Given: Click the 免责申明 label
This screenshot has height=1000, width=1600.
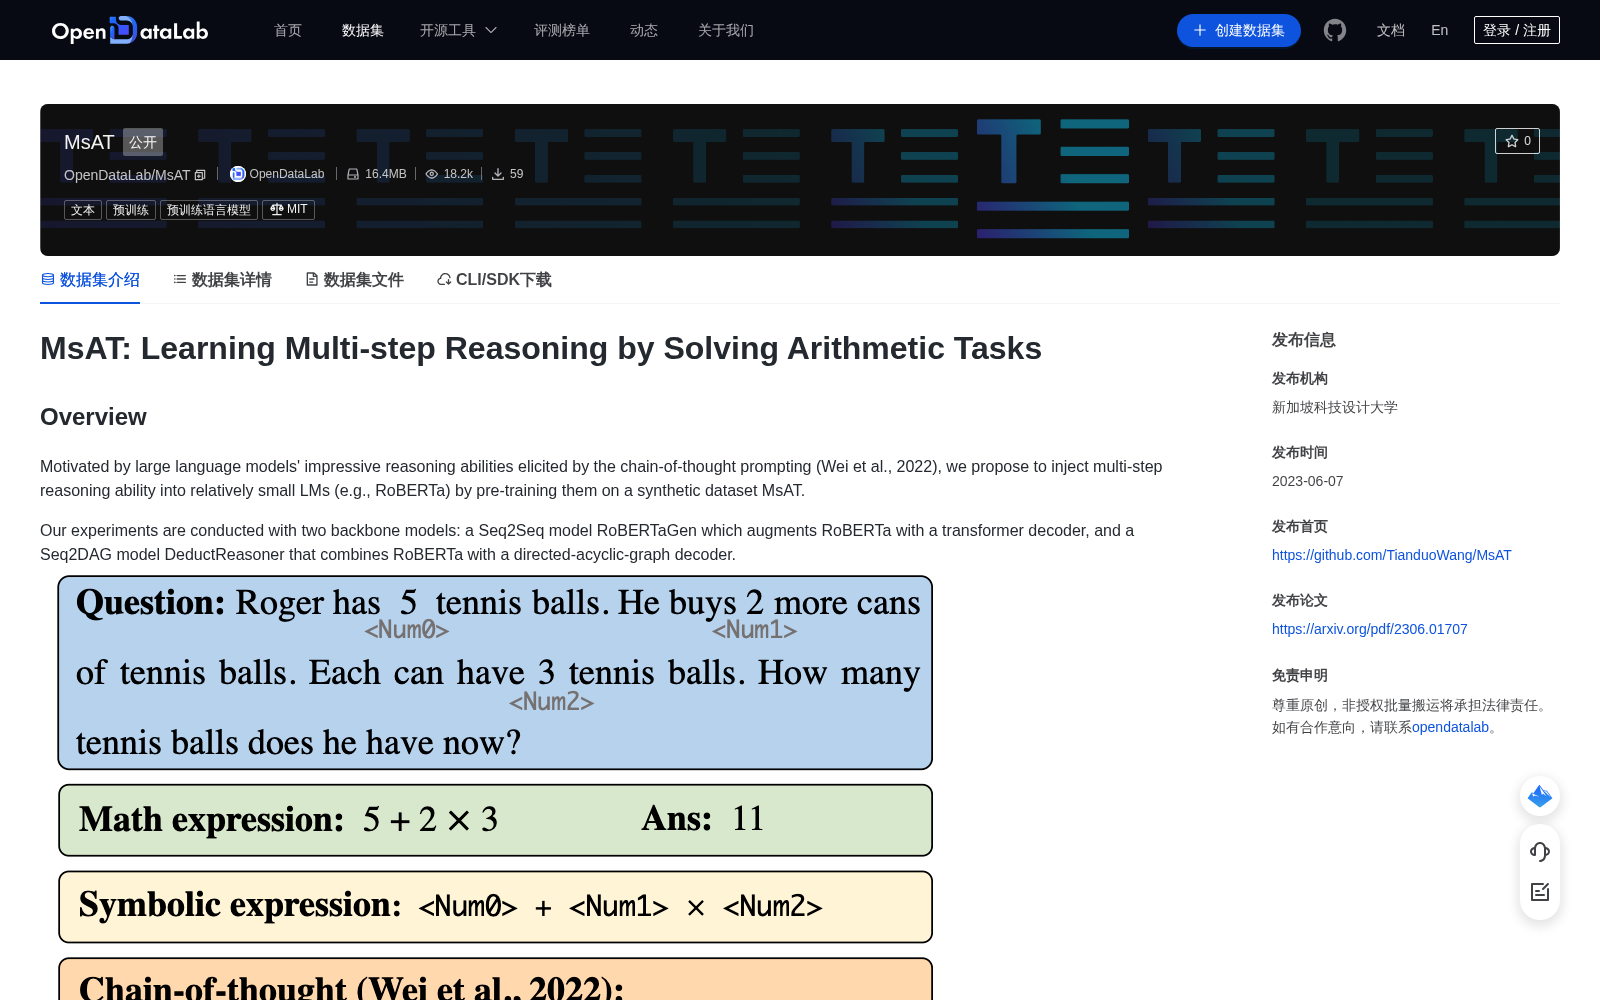Looking at the screenshot, I should pyautogui.click(x=1300, y=675).
